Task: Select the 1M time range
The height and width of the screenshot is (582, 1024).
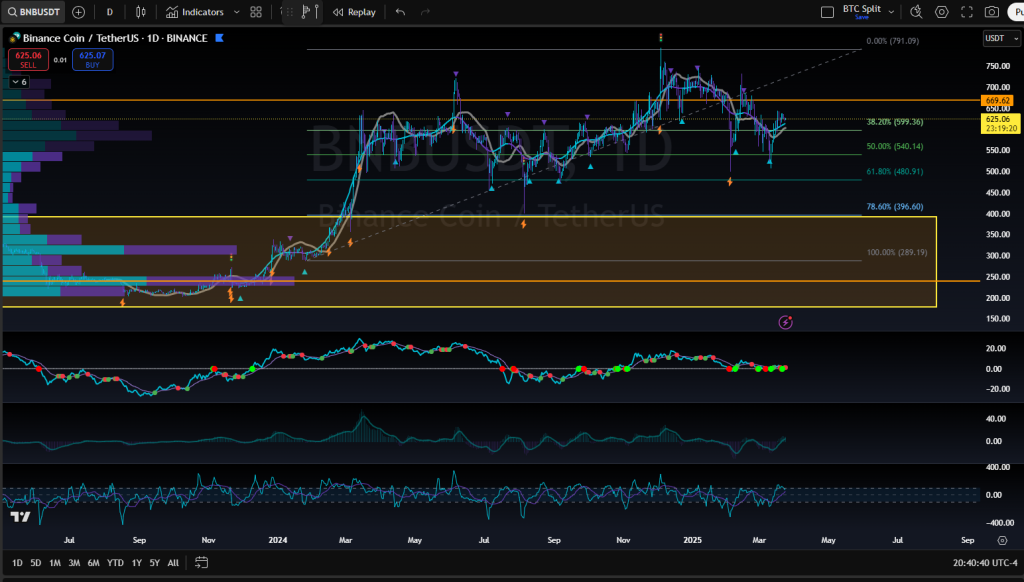Action: 55,562
